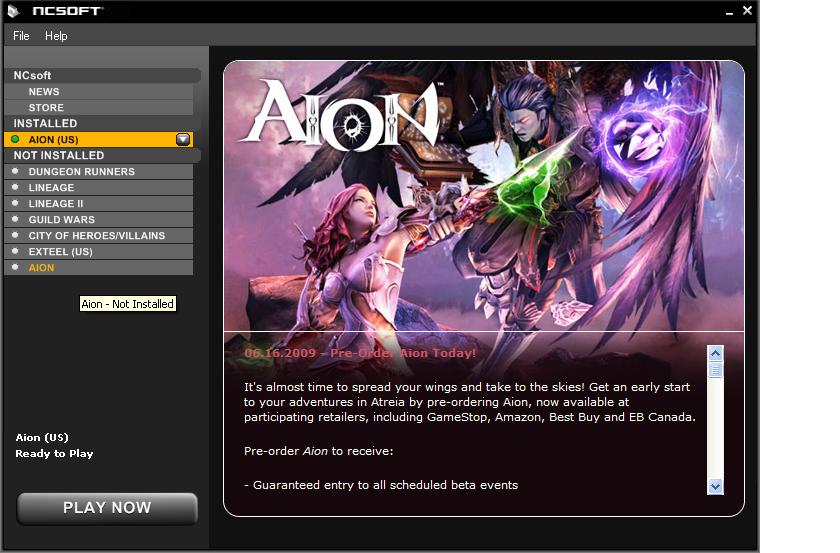Open the STORE section

coord(99,108)
